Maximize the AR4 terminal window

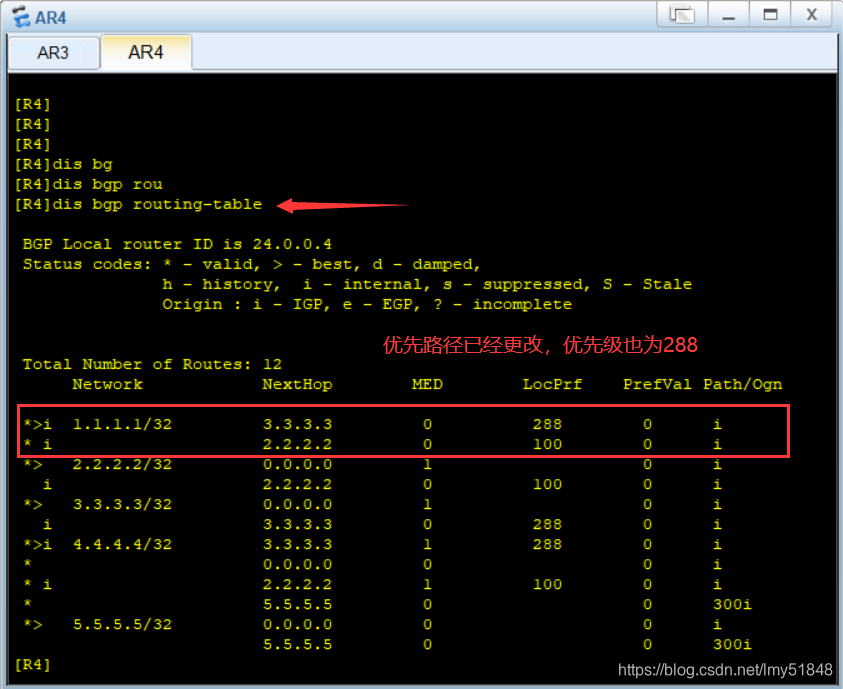click(770, 14)
